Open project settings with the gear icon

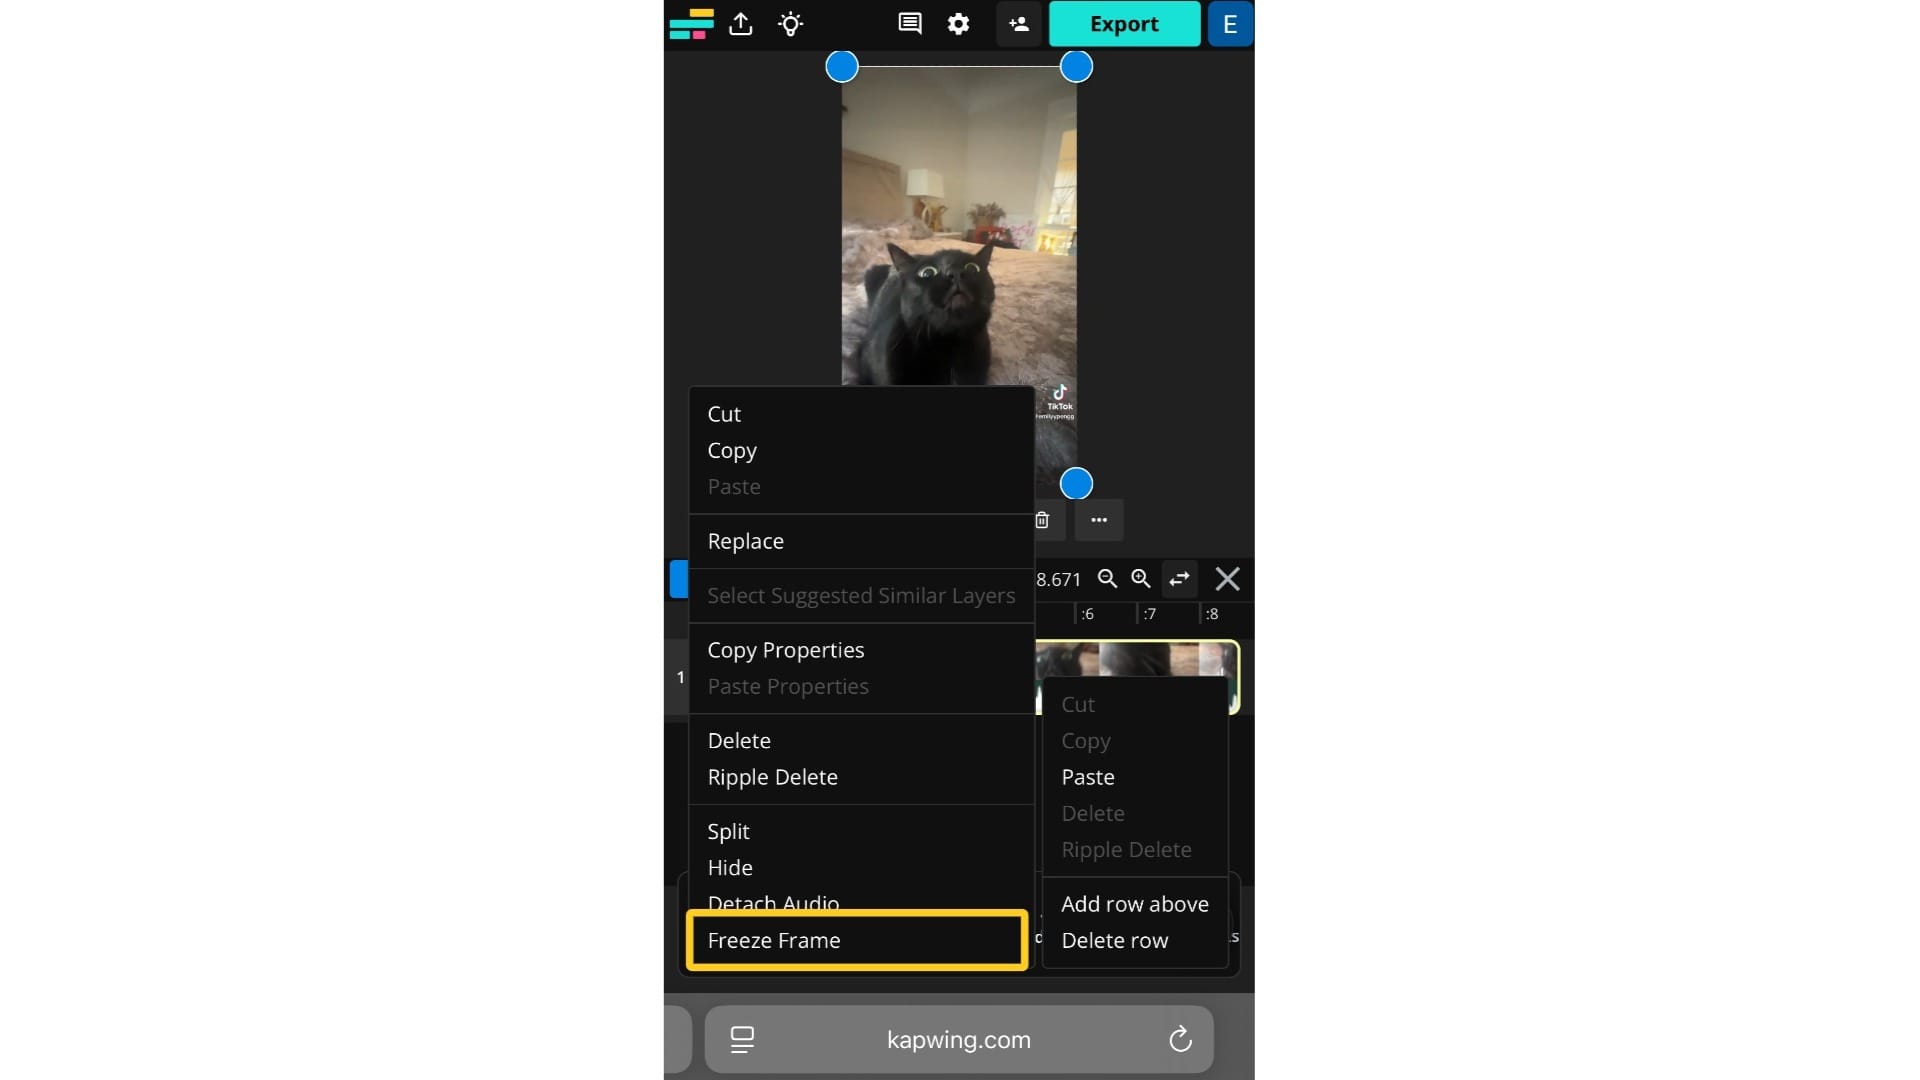959,24
